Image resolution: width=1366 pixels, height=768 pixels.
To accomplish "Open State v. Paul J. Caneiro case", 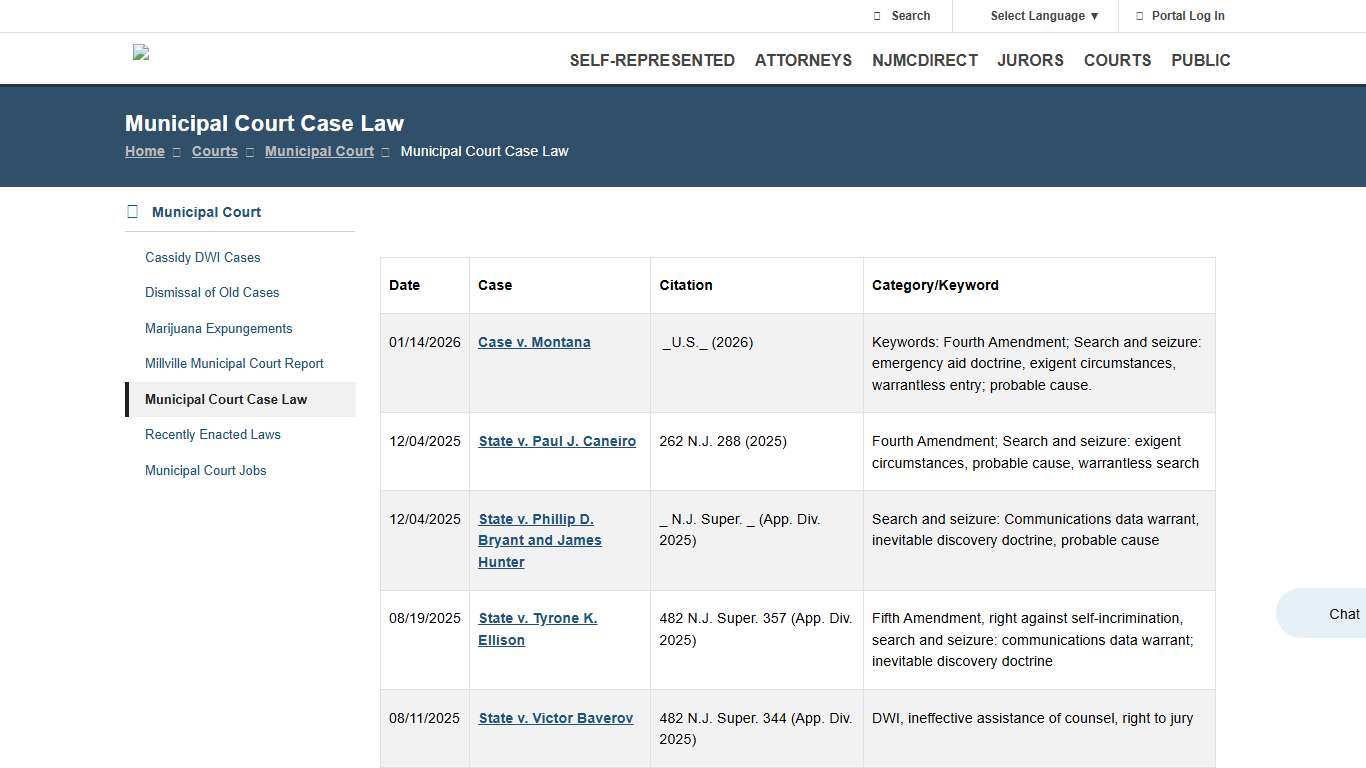I will coord(557,441).
